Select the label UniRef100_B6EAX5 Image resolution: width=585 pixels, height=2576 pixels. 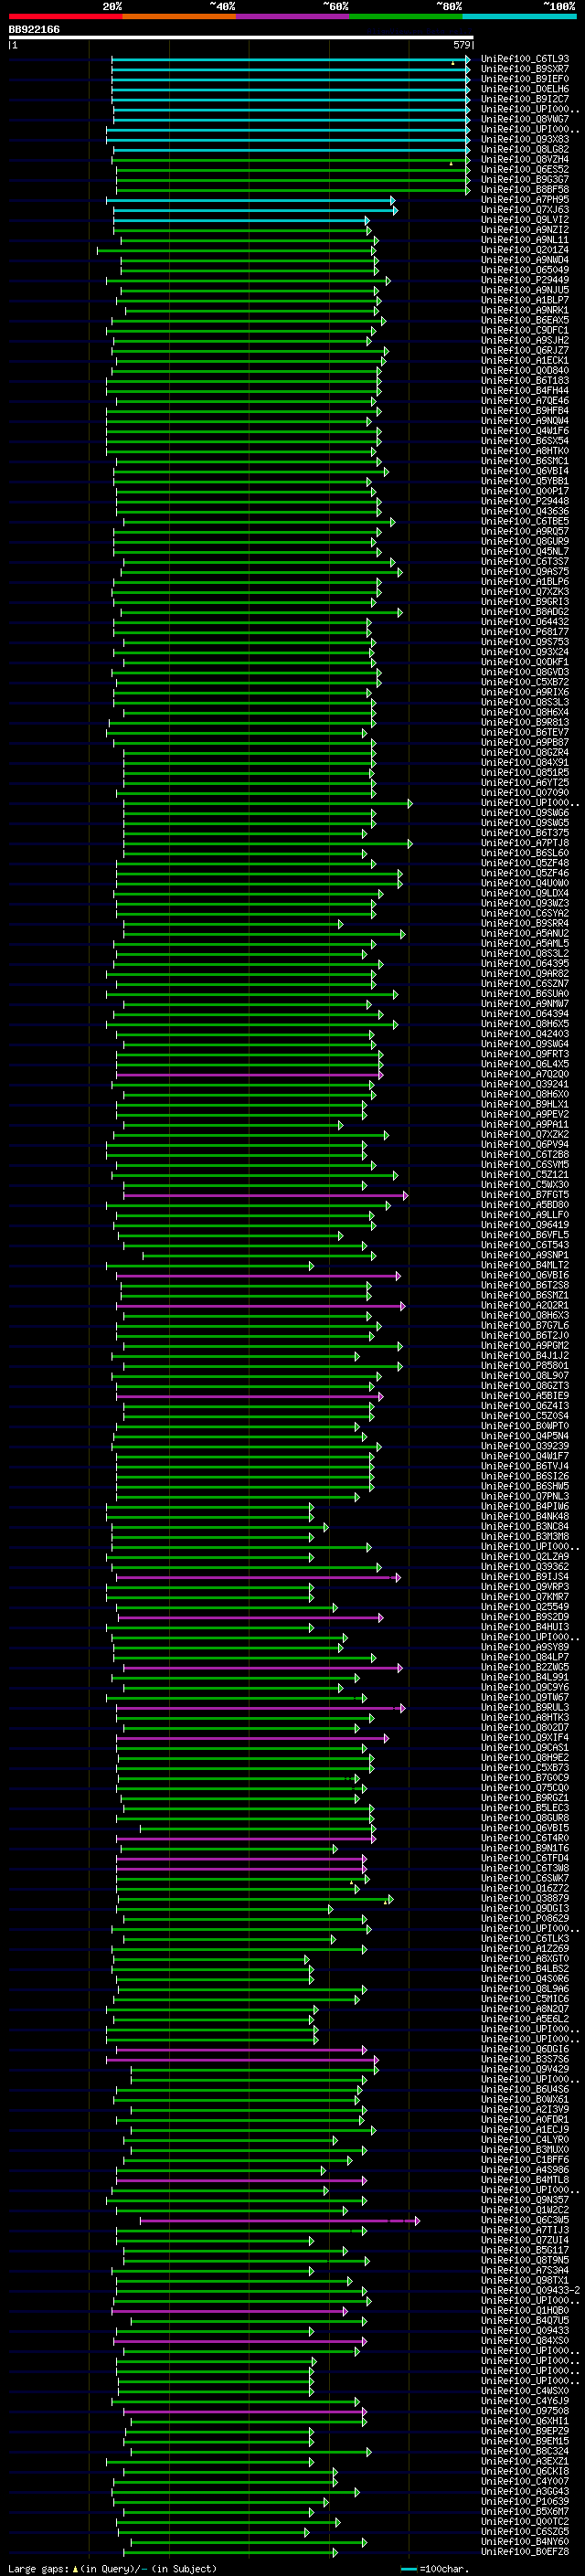point(525,320)
